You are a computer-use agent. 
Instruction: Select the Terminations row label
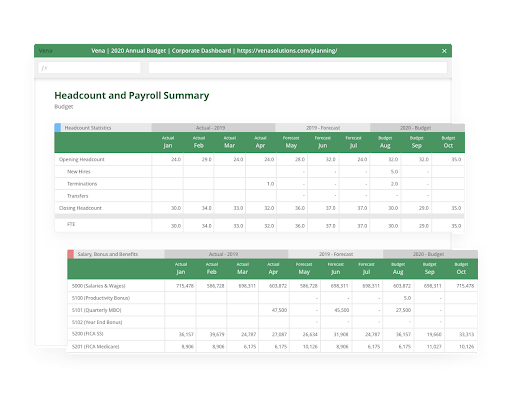[x=82, y=184]
